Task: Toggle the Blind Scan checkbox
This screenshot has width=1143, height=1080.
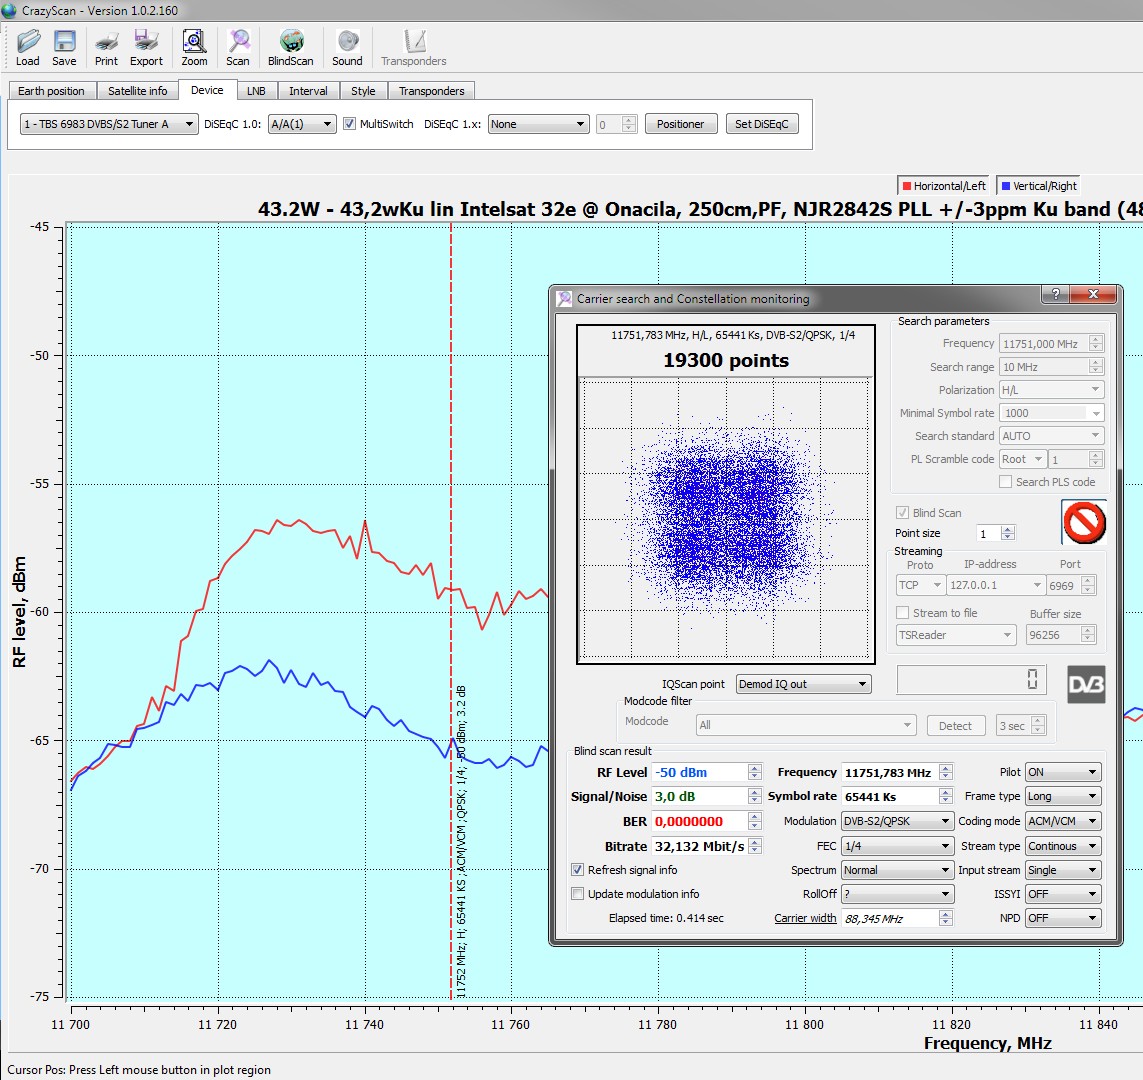Action: tap(902, 513)
